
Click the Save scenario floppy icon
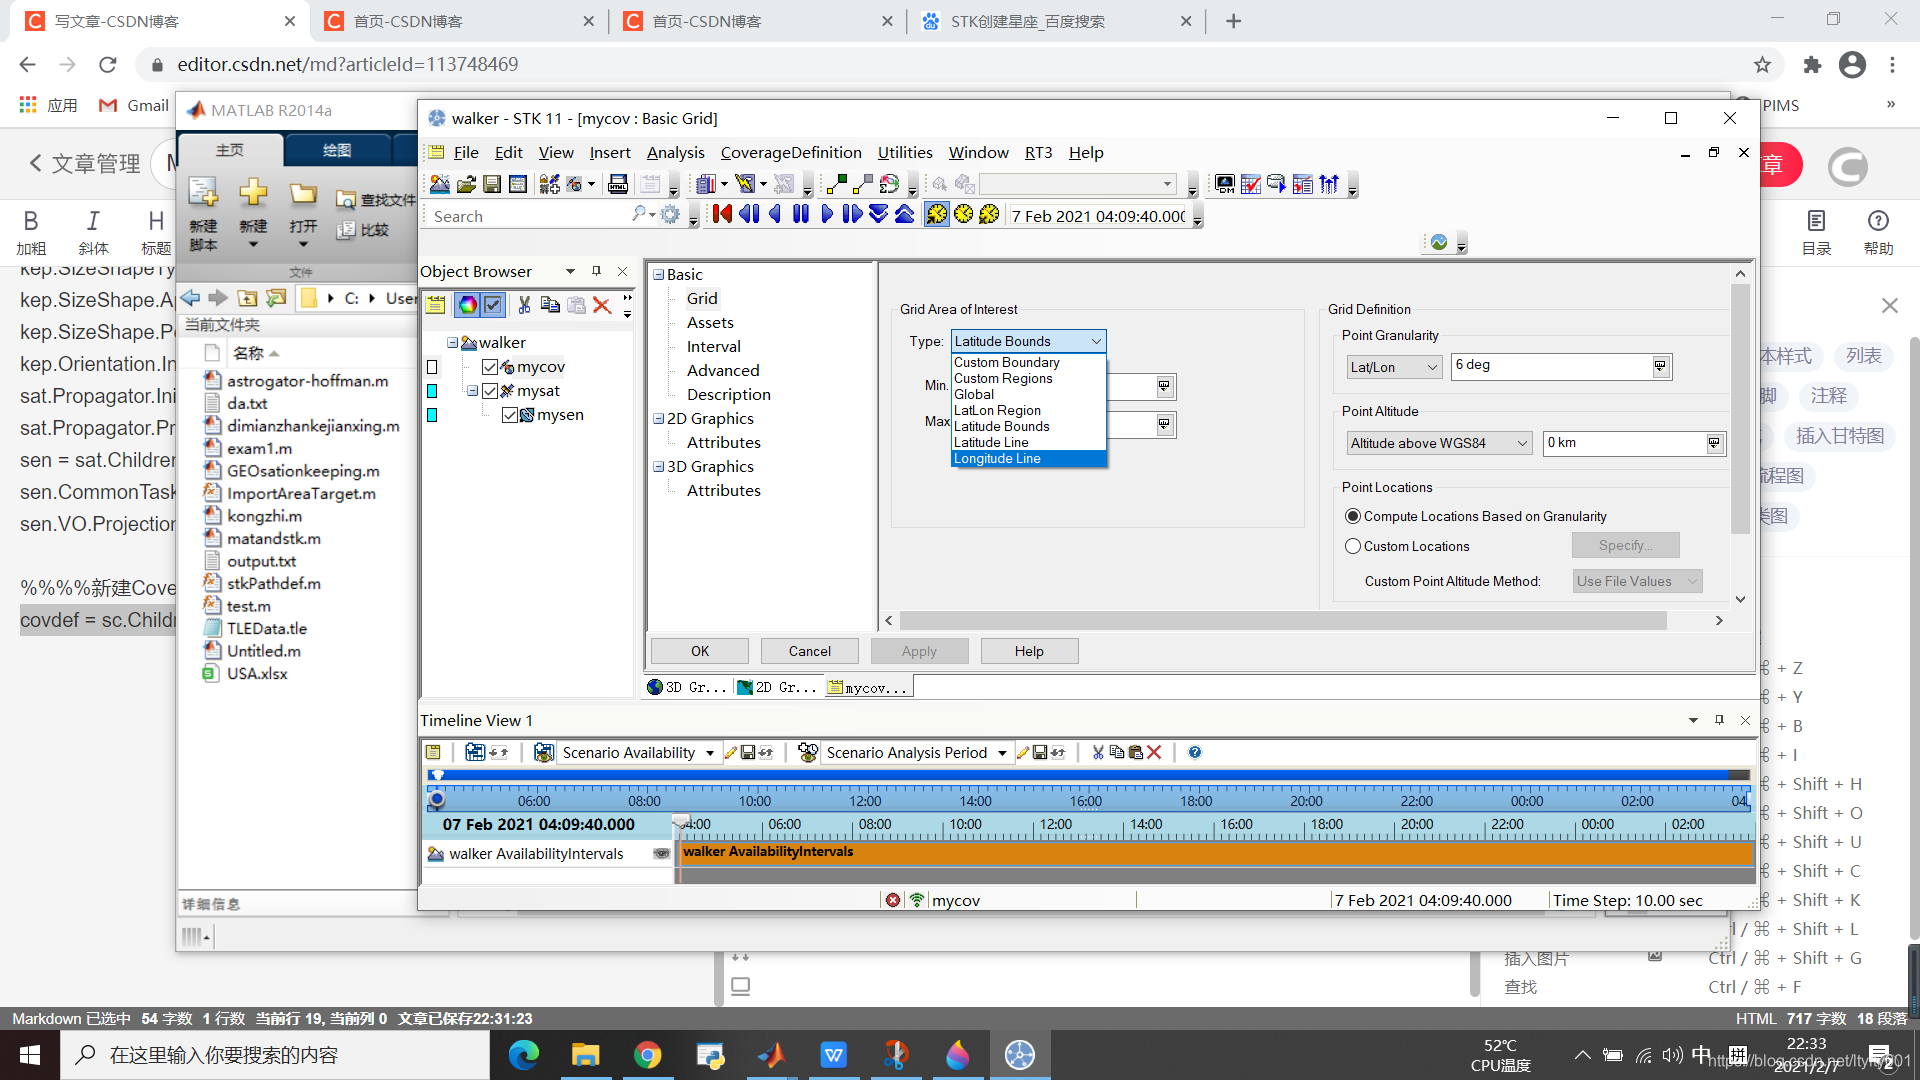(x=492, y=184)
